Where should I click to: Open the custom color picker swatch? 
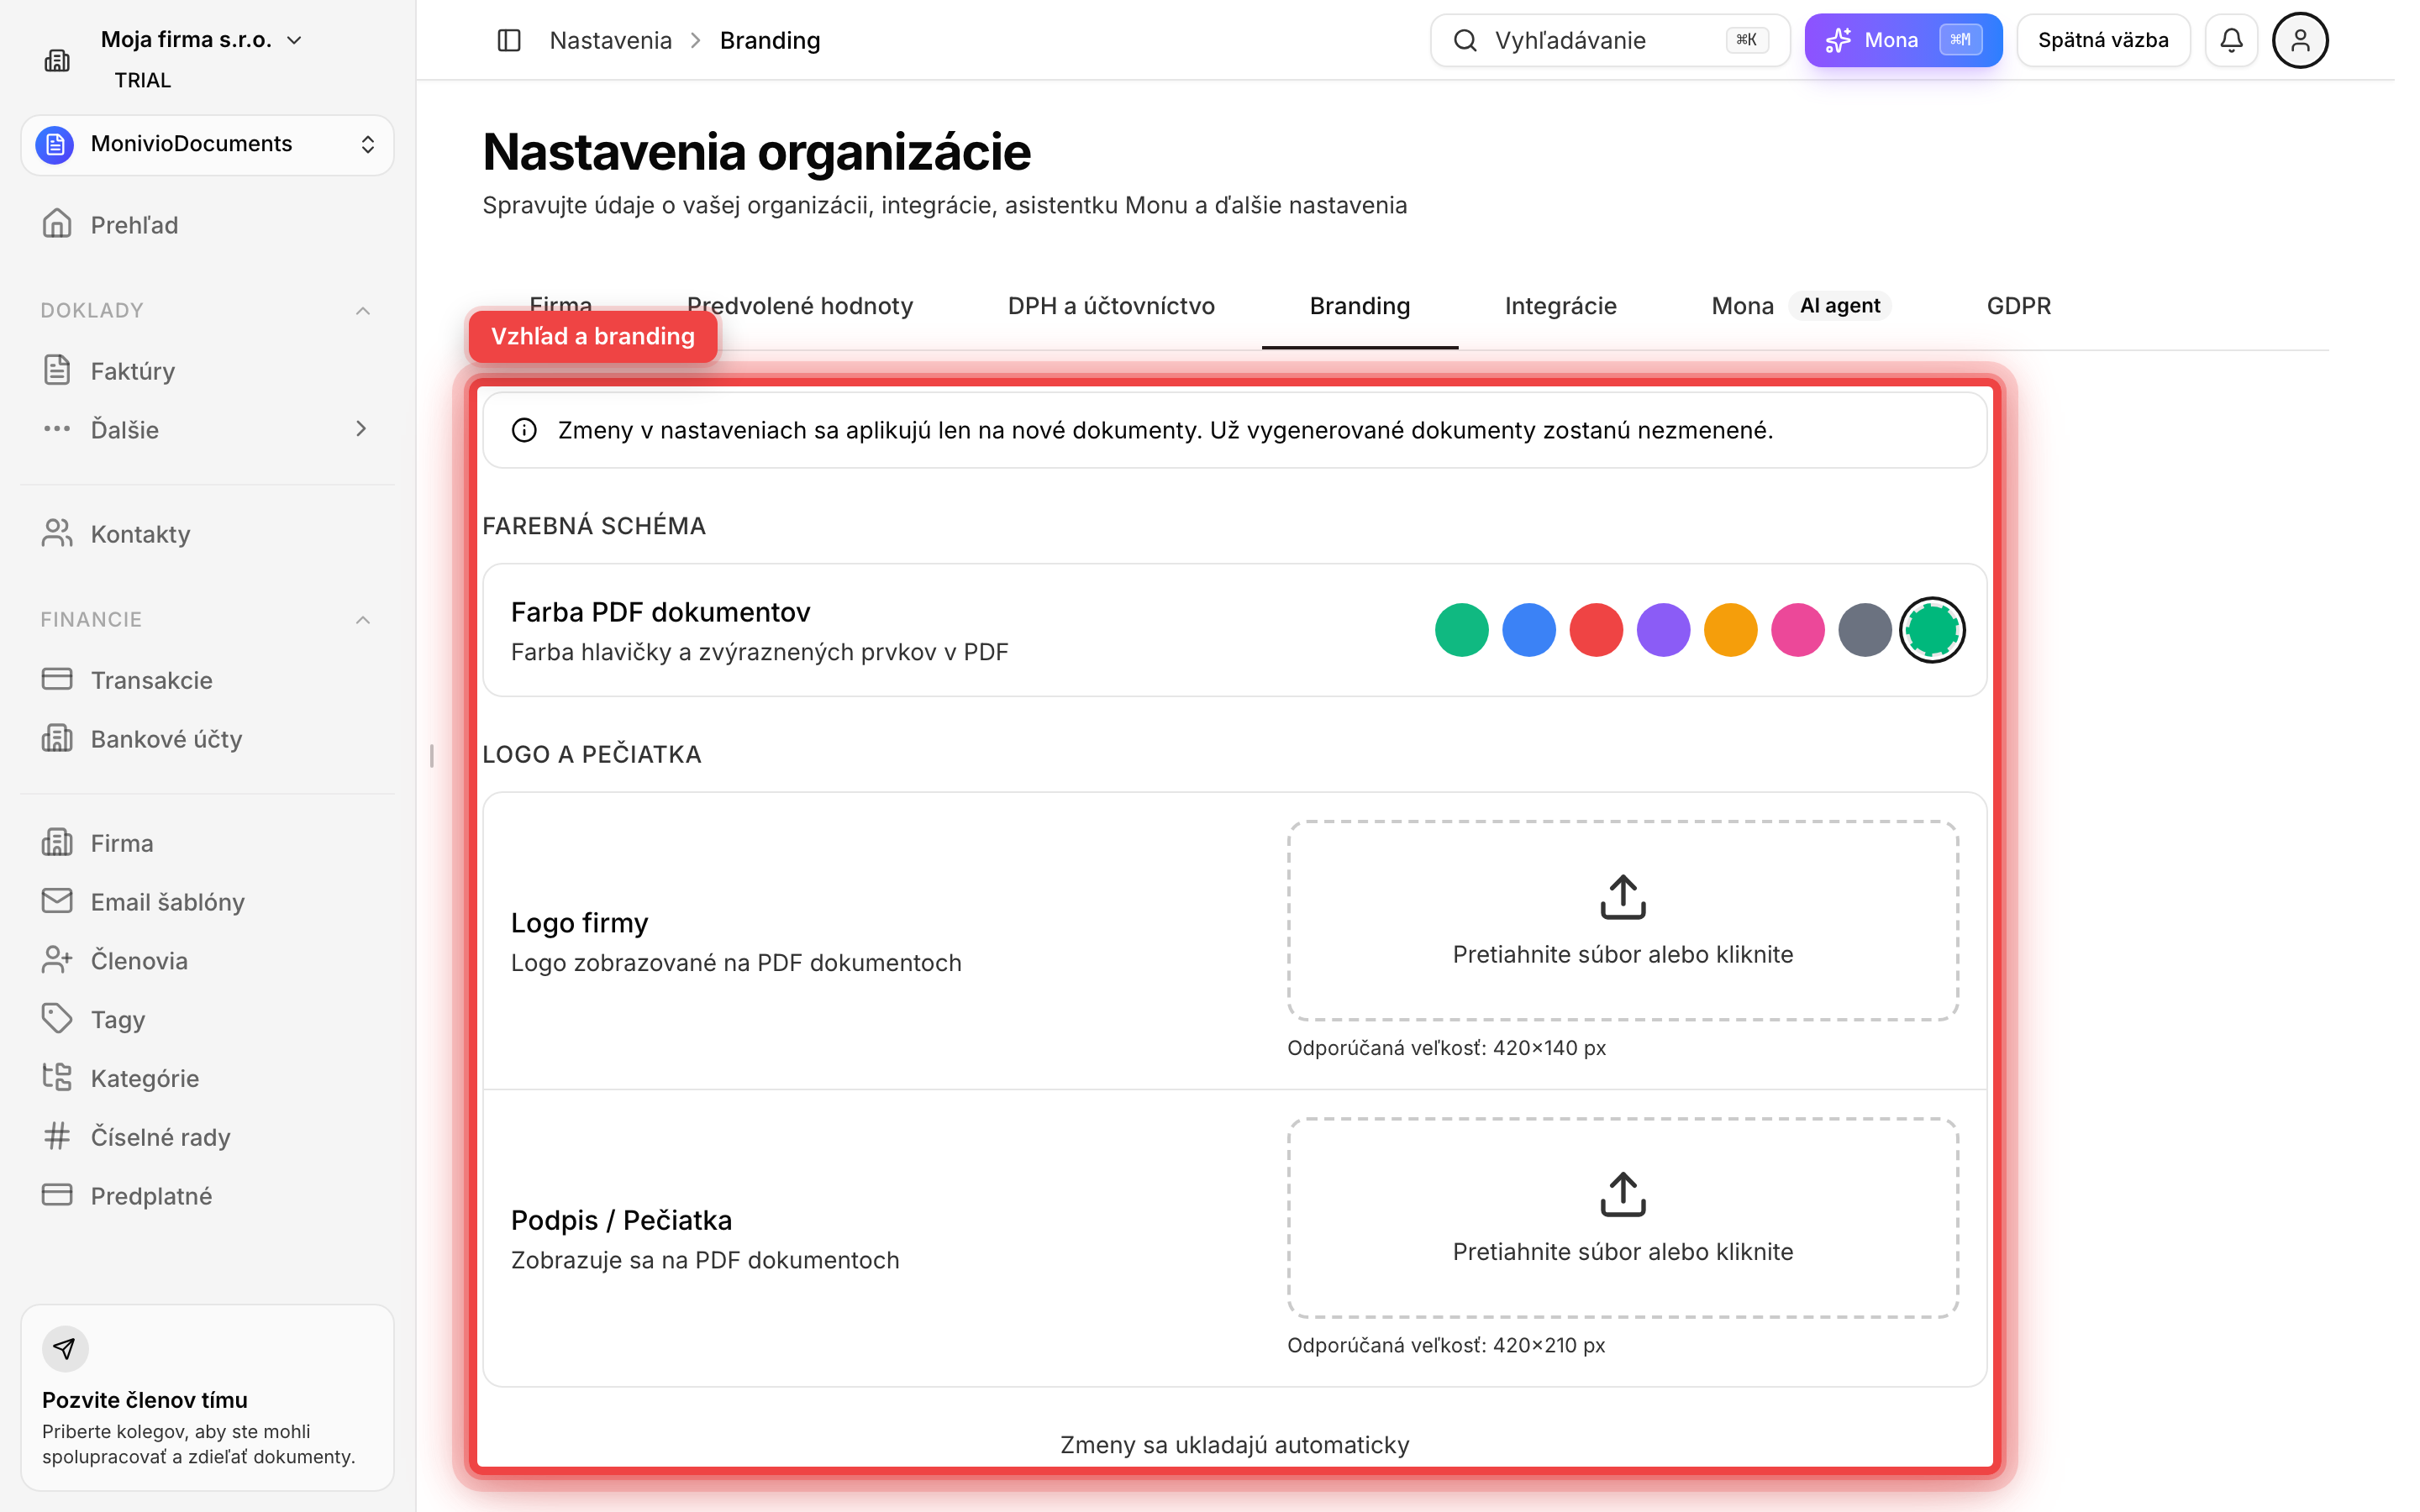[1932, 630]
